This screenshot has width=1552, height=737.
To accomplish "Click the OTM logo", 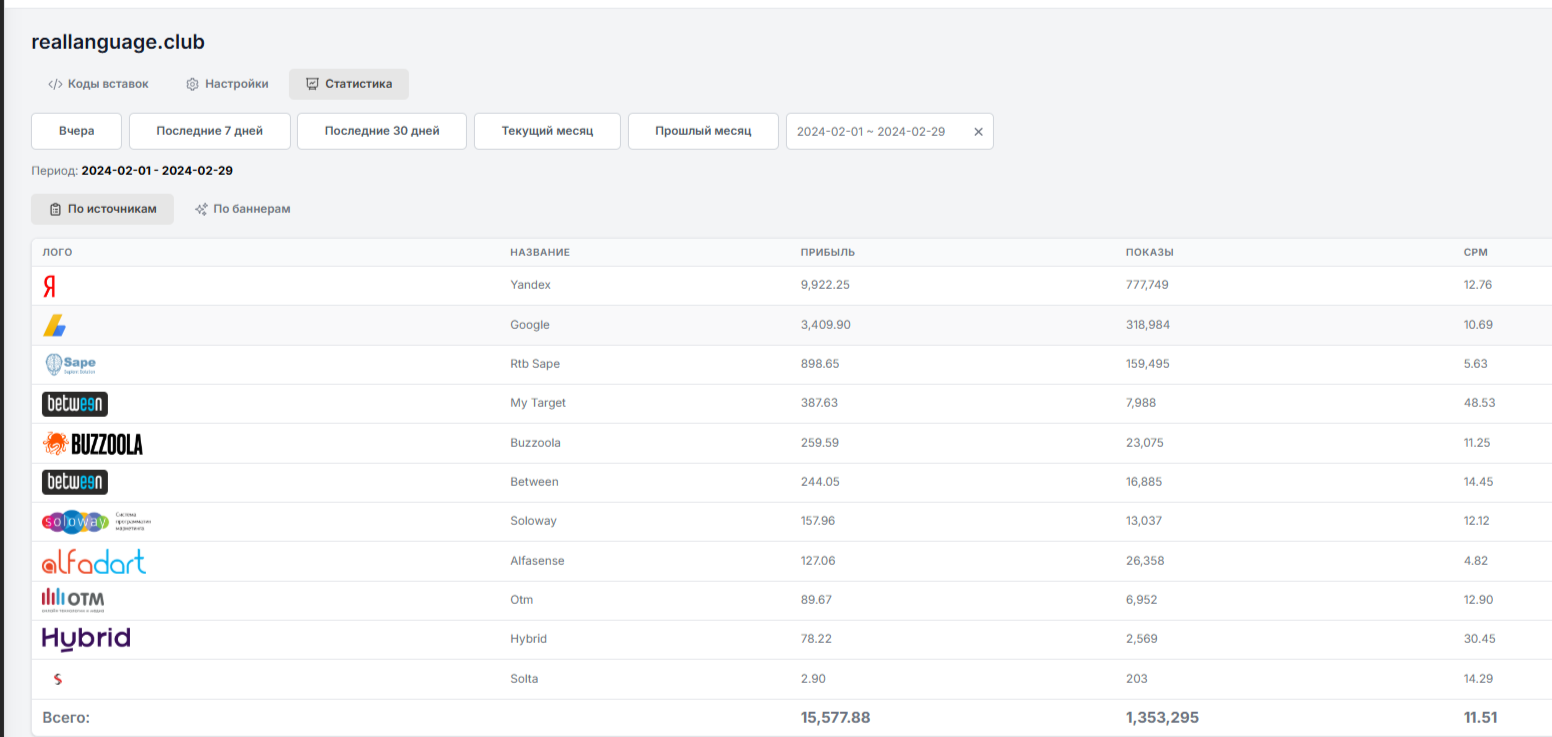I will [73, 600].
